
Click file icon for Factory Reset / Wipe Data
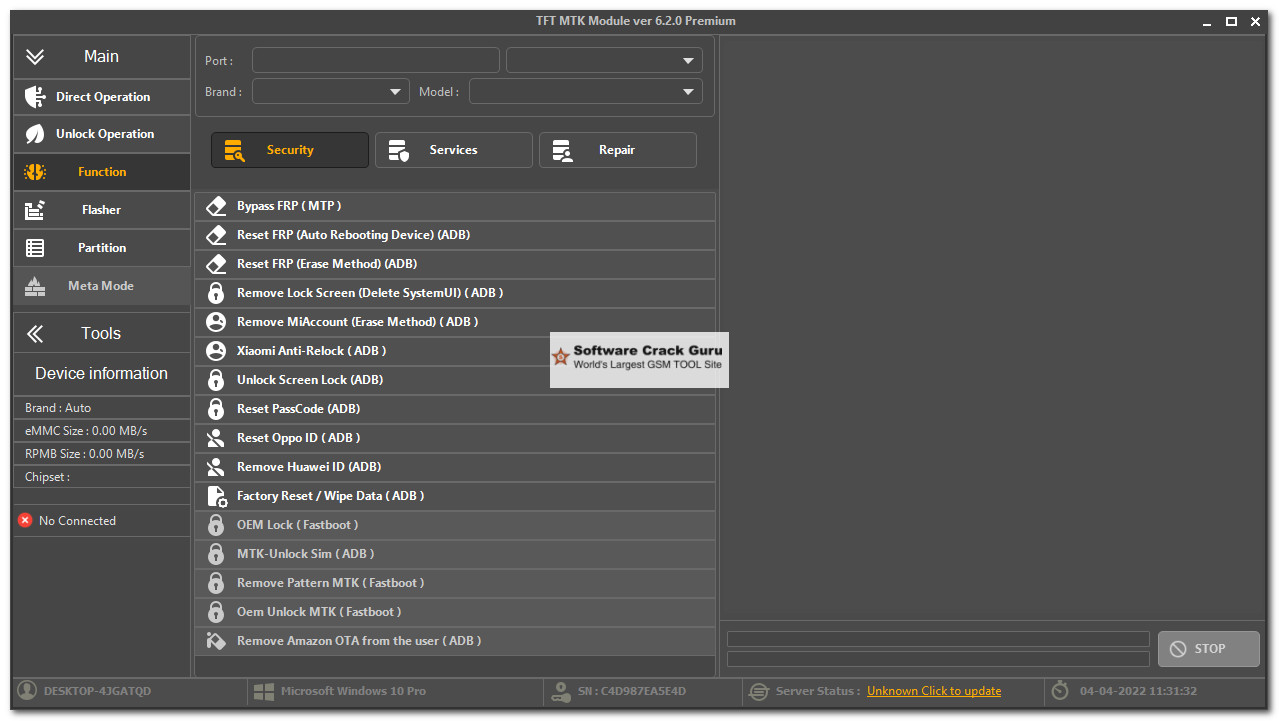coord(216,496)
